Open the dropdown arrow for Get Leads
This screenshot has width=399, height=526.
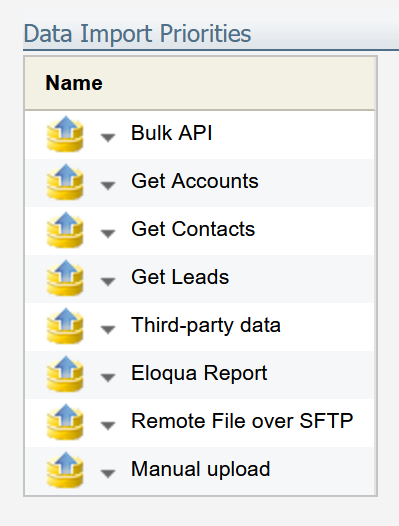click(x=108, y=281)
